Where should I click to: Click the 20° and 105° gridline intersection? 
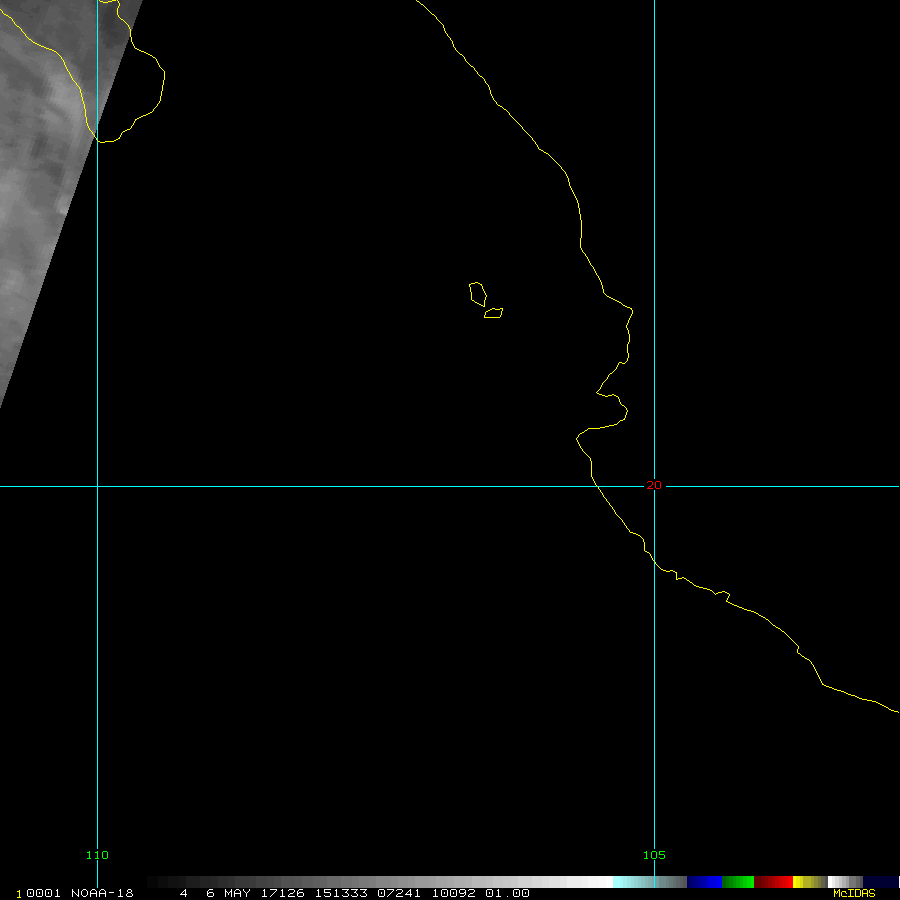tap(654, 486)
